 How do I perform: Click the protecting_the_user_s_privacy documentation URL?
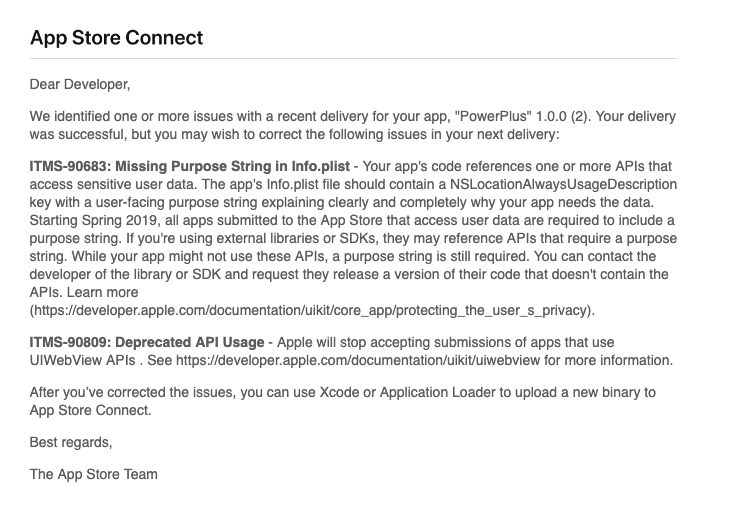tap(312, 310)
